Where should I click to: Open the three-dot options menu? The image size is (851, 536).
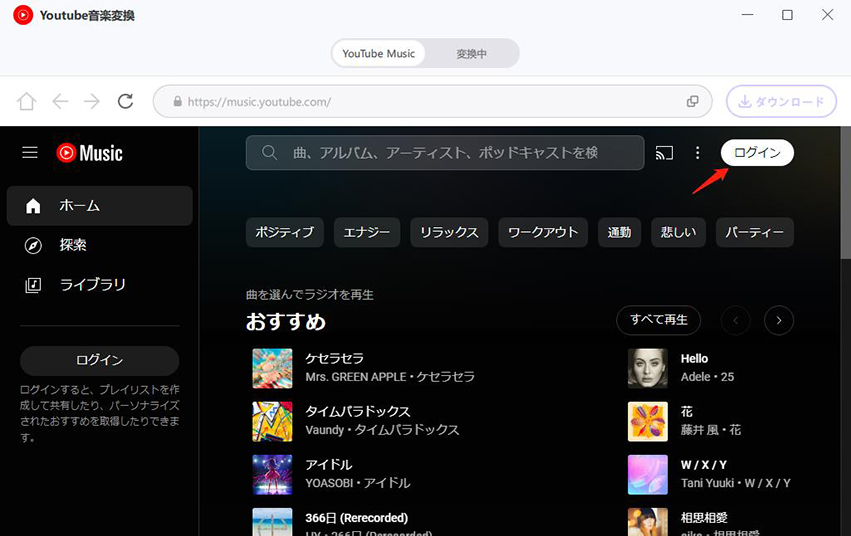coord(697,153)
